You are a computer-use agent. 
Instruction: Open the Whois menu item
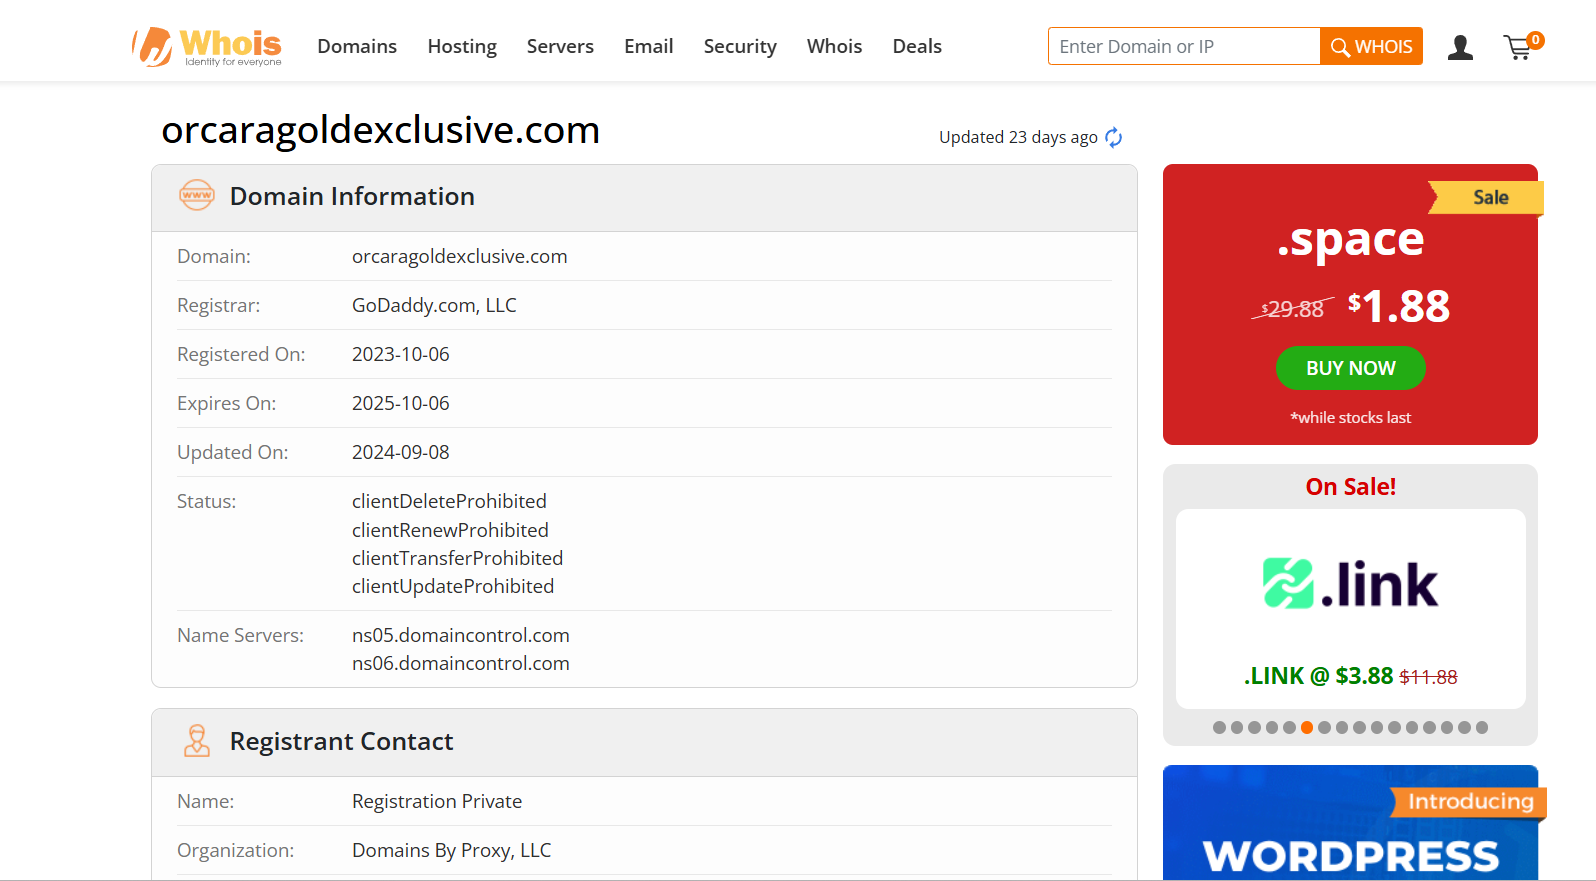834,46
